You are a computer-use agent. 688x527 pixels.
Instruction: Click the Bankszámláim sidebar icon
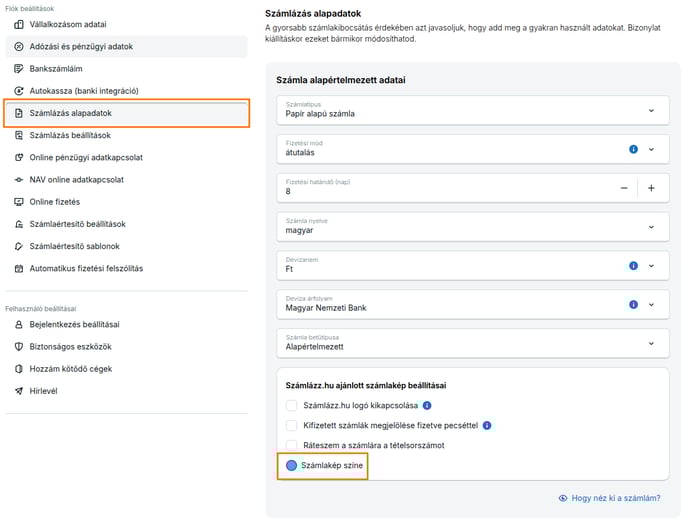[19, 68]
